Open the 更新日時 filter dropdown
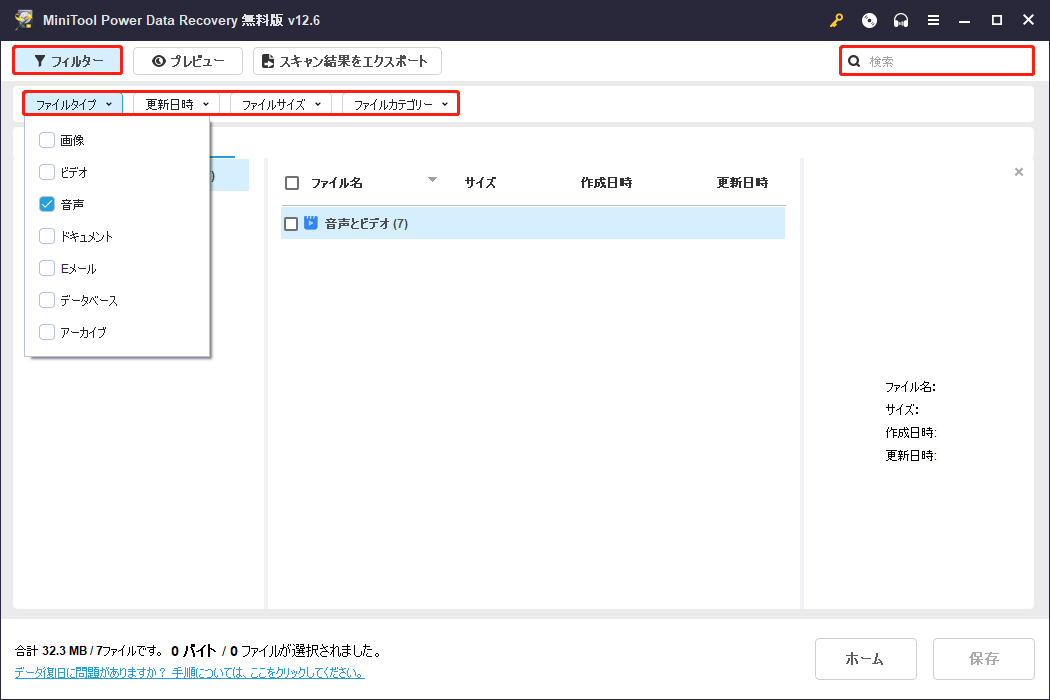 174,102
